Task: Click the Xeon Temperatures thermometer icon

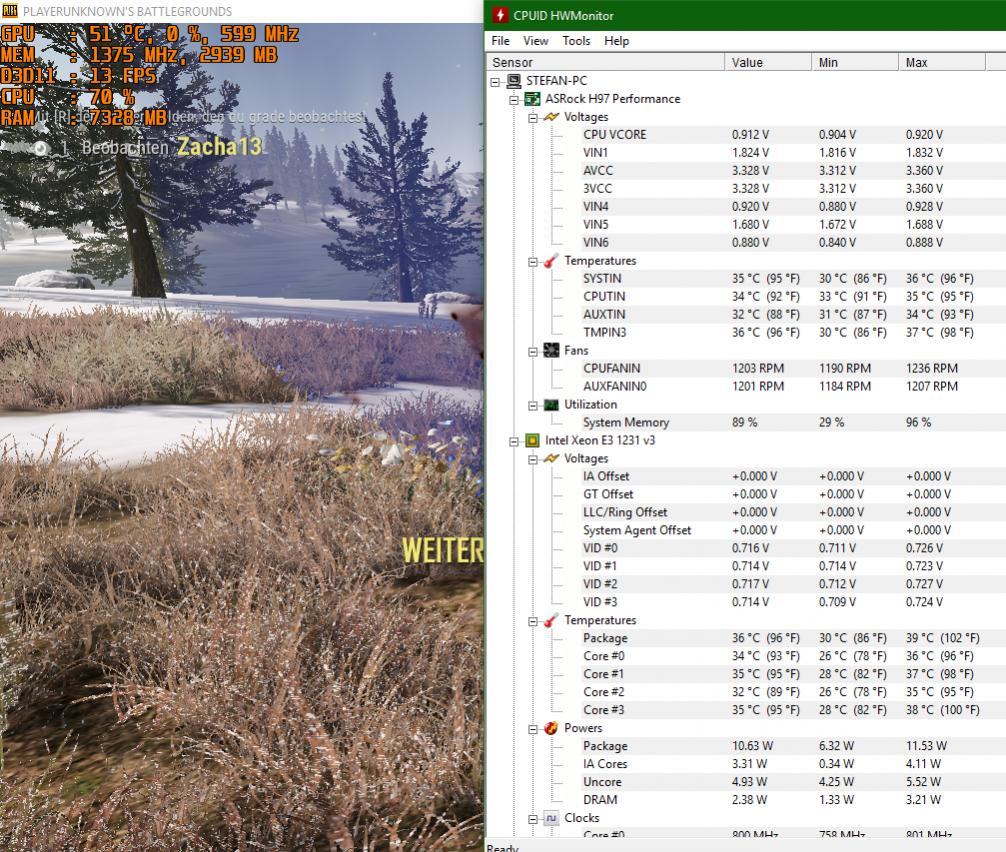Action: click(551, 620)
